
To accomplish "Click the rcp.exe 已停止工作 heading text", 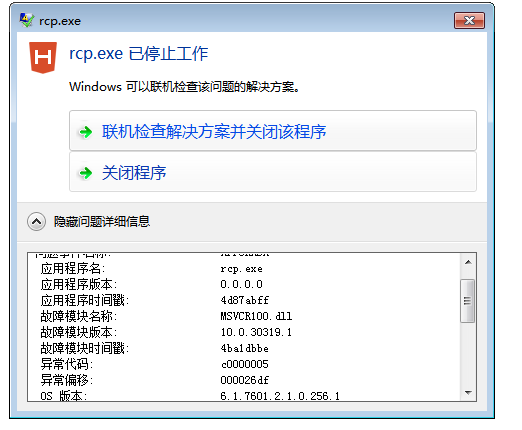I will point(139,54).
